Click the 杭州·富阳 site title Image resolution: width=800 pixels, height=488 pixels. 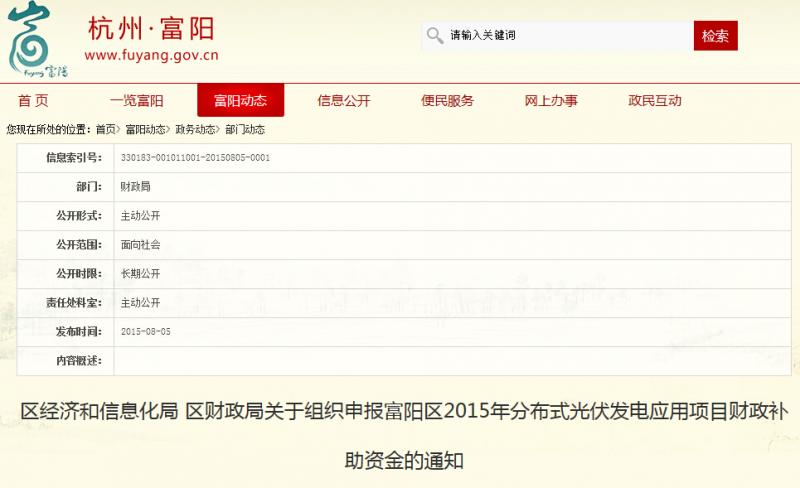click(x=151, y=27)
